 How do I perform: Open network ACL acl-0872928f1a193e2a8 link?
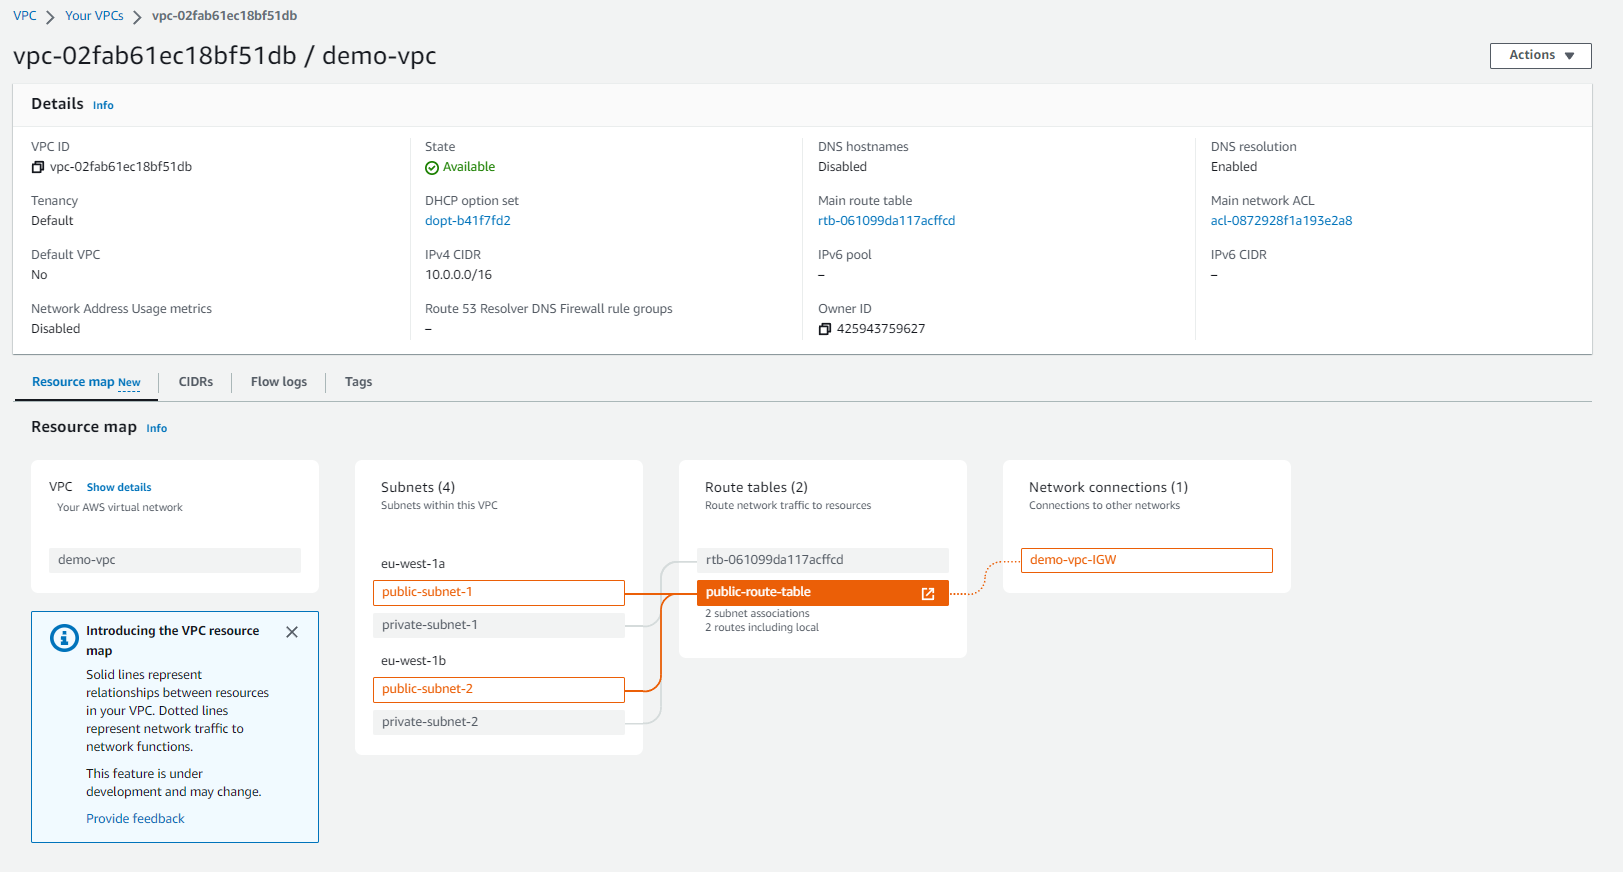(x=1281, y=221)
